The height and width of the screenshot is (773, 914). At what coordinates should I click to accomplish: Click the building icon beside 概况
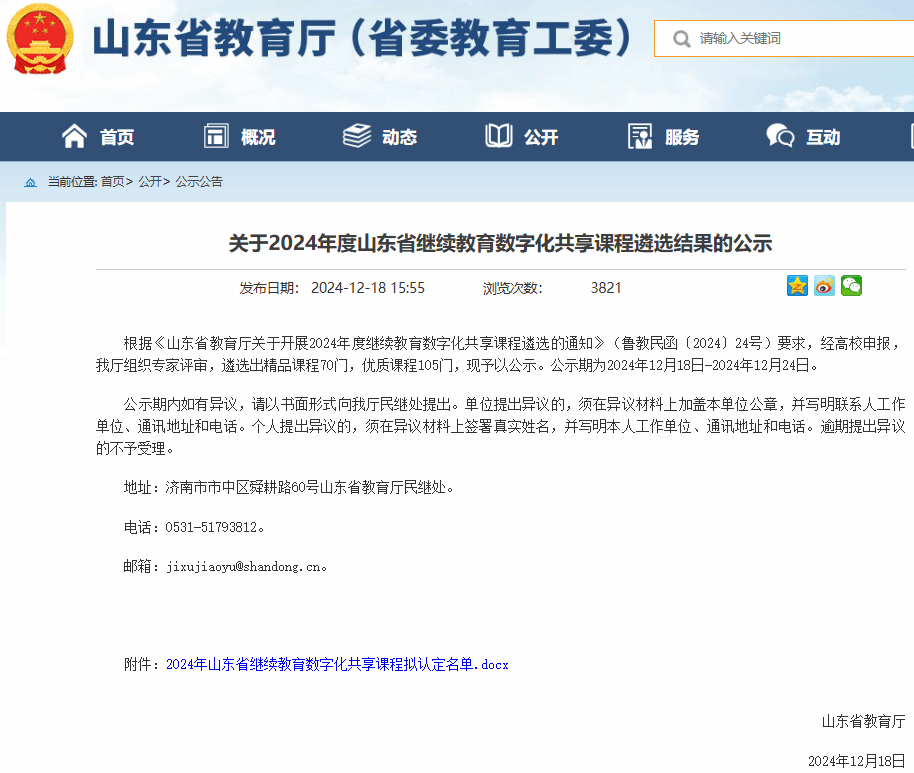click(216, 136)
